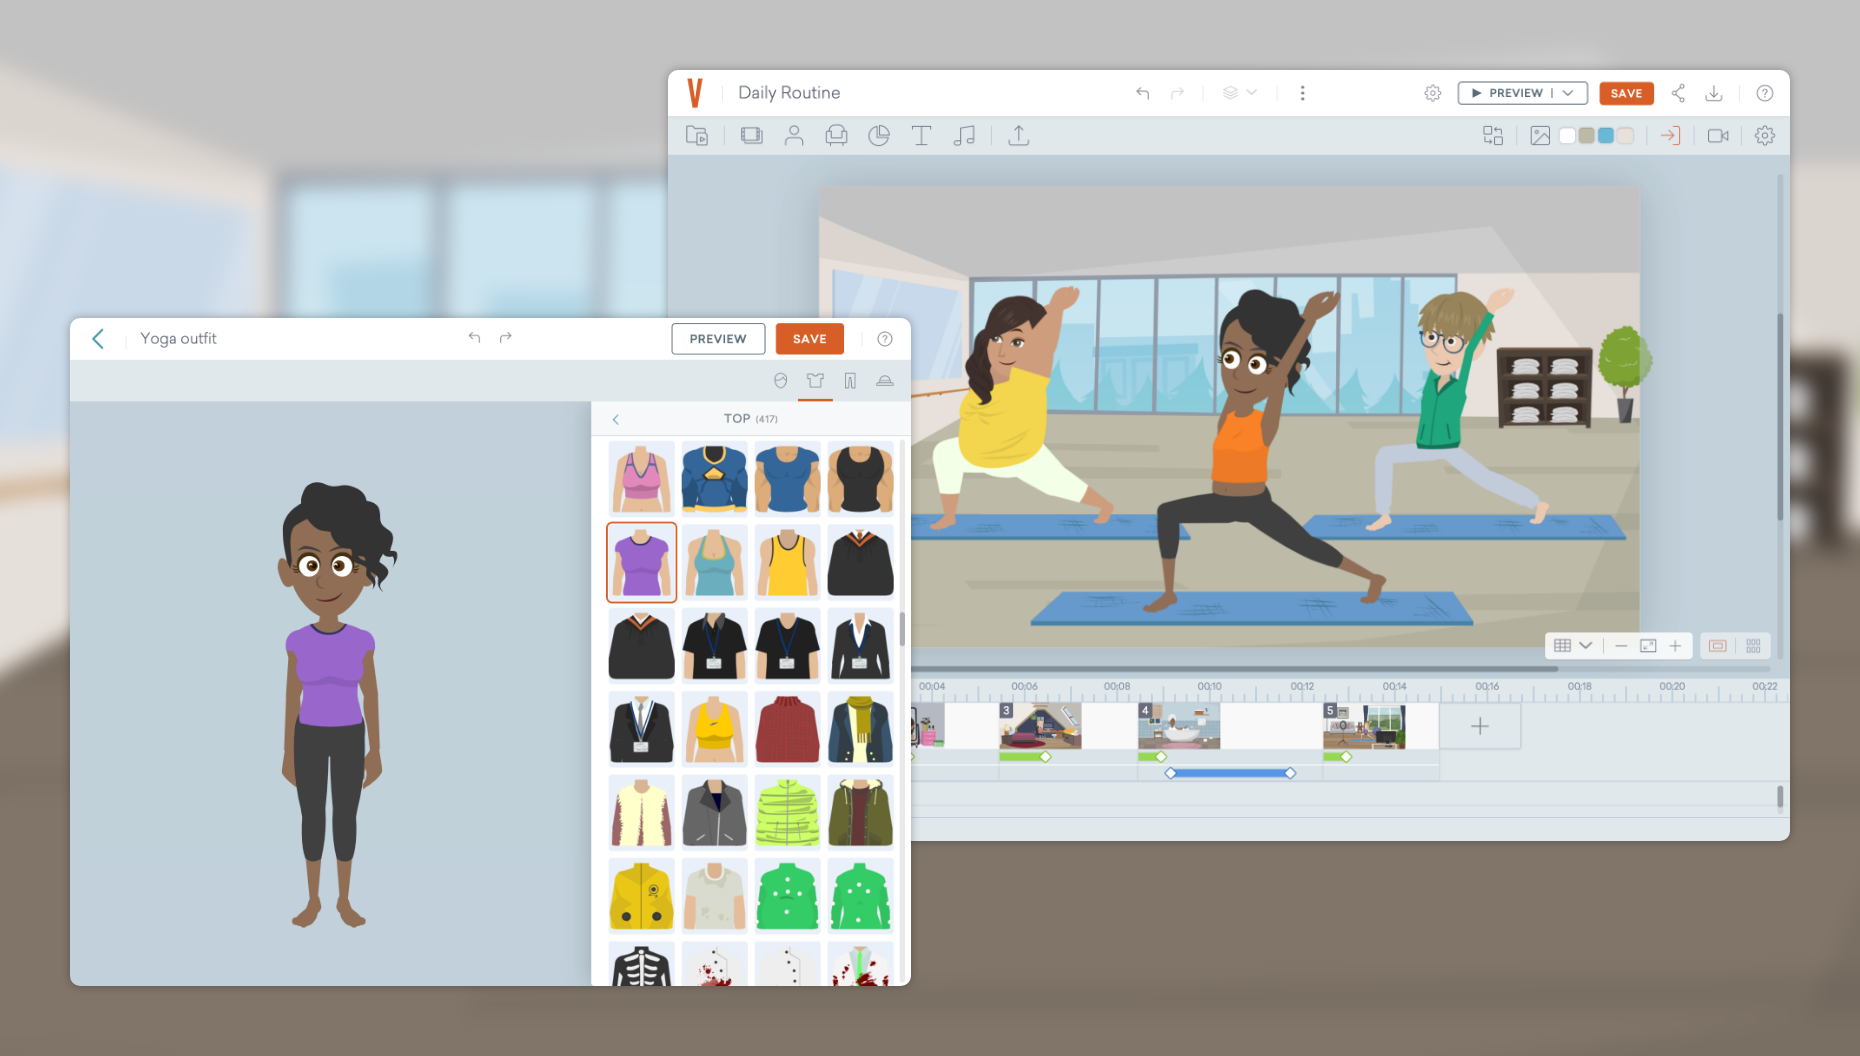Select the Character tool in the toolbar
The height and width of the screenshot is (1056, 1860).
click(x=794, y=135)
